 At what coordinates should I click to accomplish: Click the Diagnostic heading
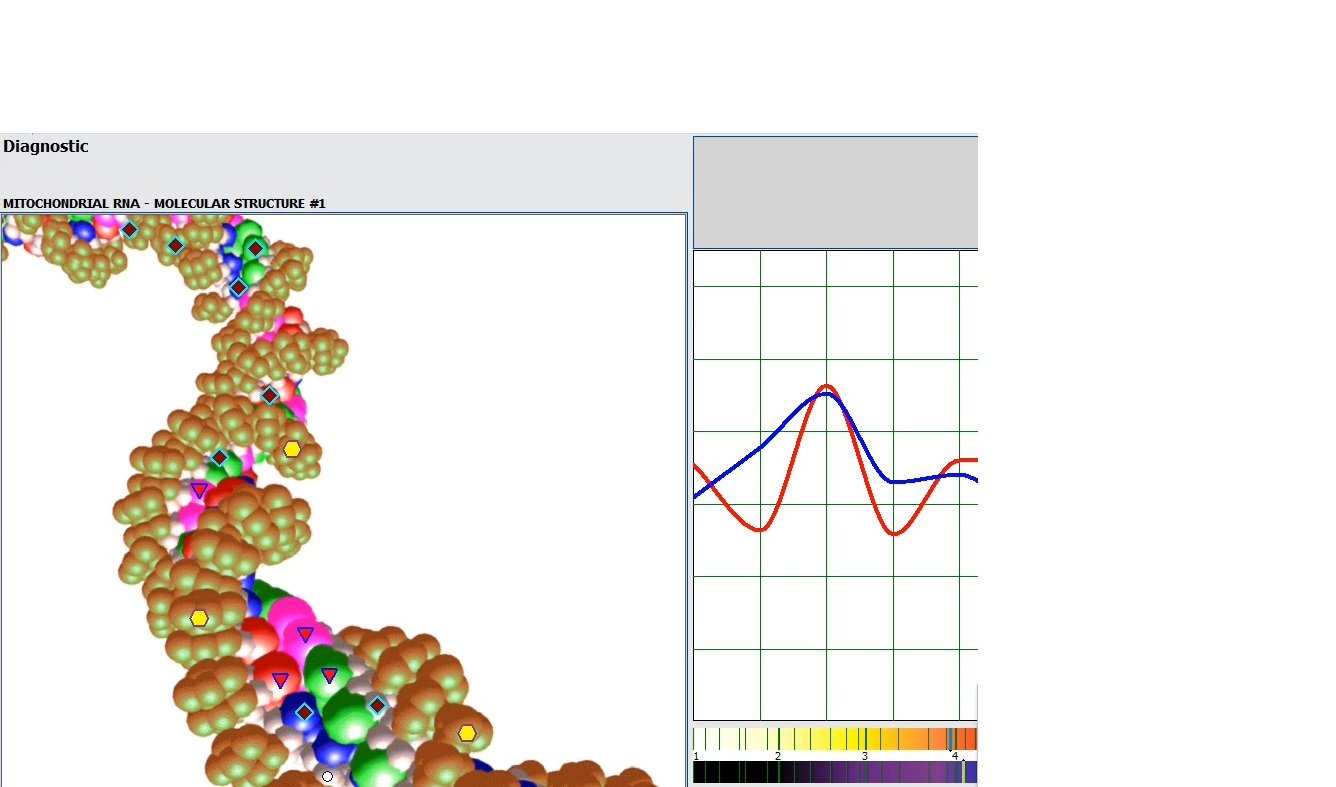[x=46, y=147]
